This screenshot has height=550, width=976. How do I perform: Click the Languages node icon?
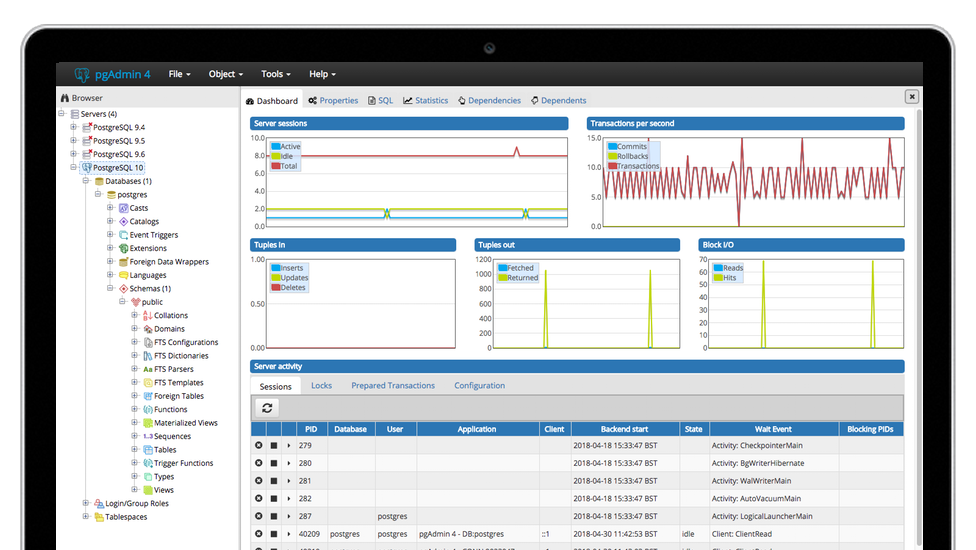coord(123,275)
